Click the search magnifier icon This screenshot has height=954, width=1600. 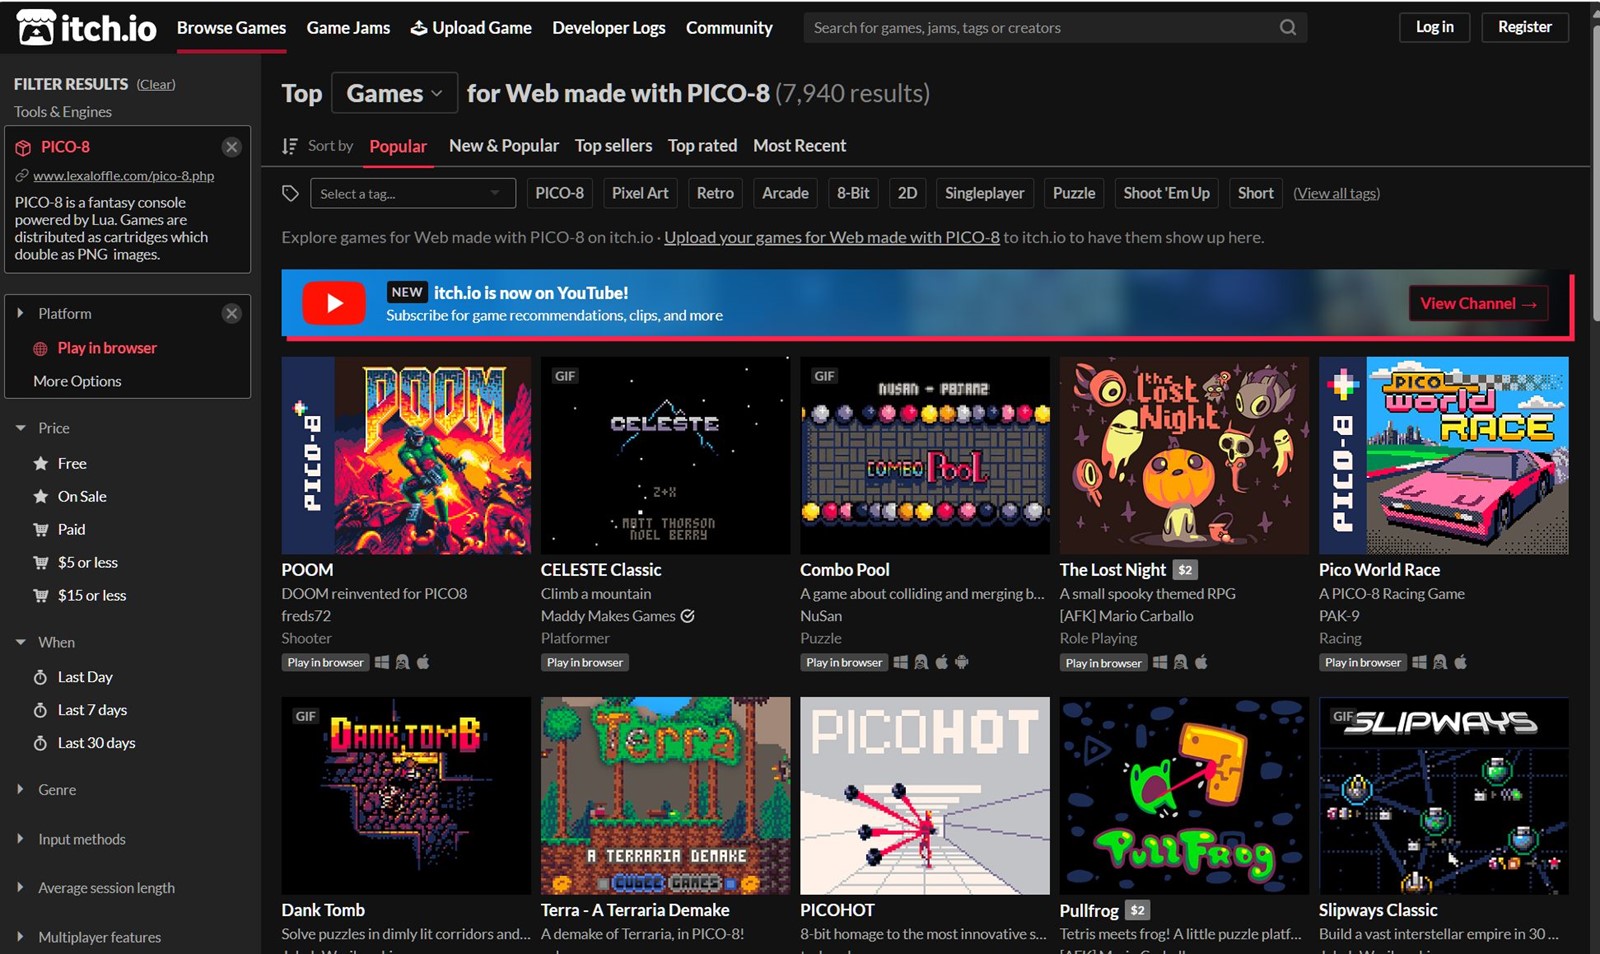tap(1288, 27)
